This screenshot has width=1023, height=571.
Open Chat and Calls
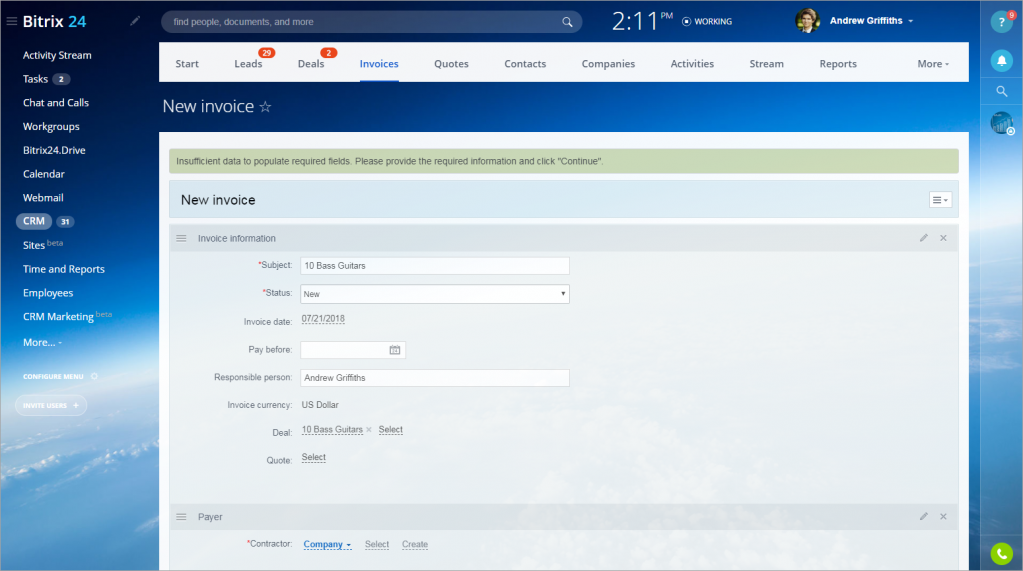pyautogui.click(x=55, y=103)
